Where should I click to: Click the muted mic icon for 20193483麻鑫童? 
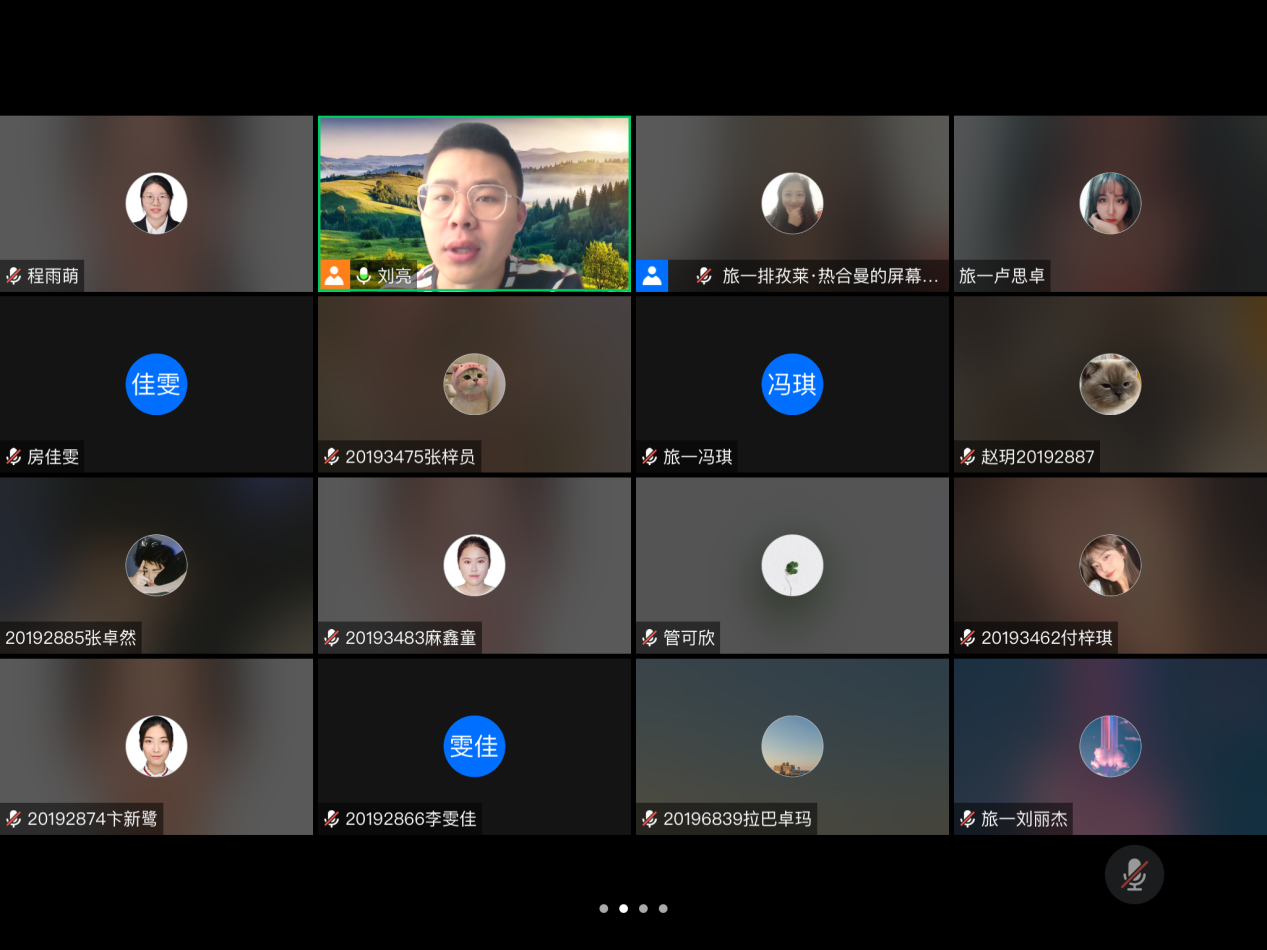pyautogui.click(x=332, y=638)
